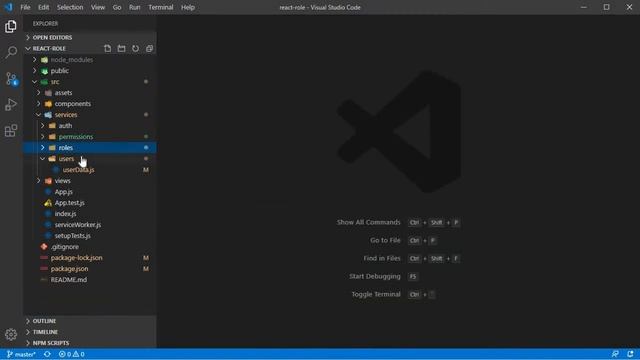
Task: Open notifications bell in status bar
Action: tap(631, 354)
